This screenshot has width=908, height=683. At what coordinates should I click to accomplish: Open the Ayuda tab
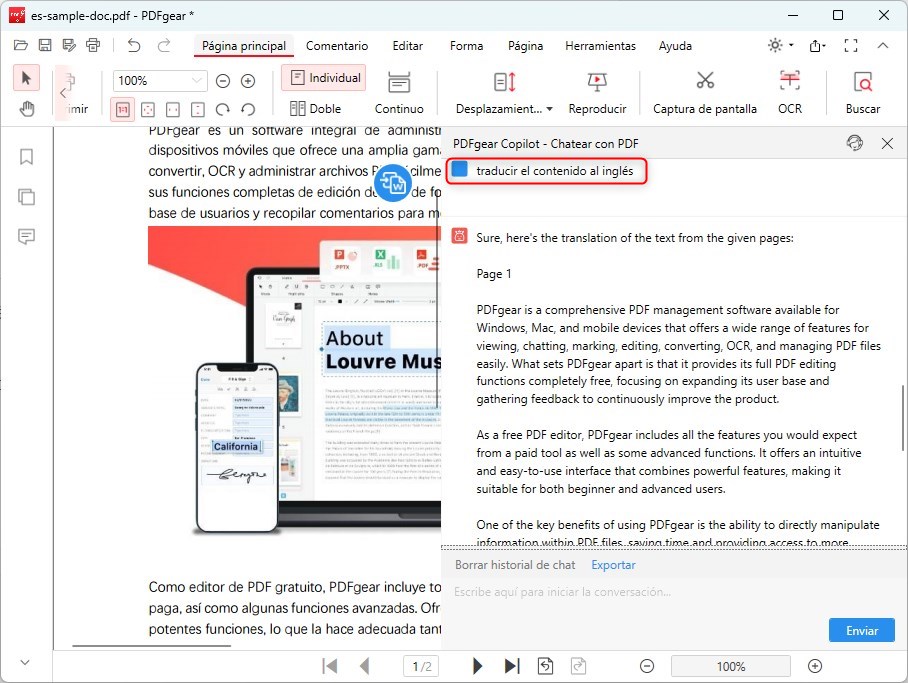coord(675,46)
